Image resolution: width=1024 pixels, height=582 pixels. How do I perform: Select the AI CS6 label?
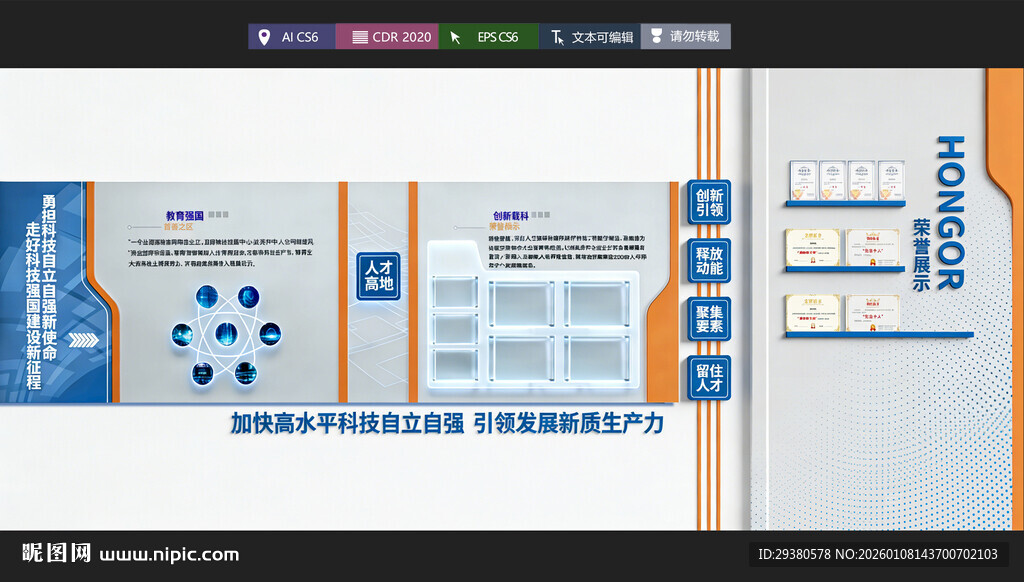pos(300,37)
